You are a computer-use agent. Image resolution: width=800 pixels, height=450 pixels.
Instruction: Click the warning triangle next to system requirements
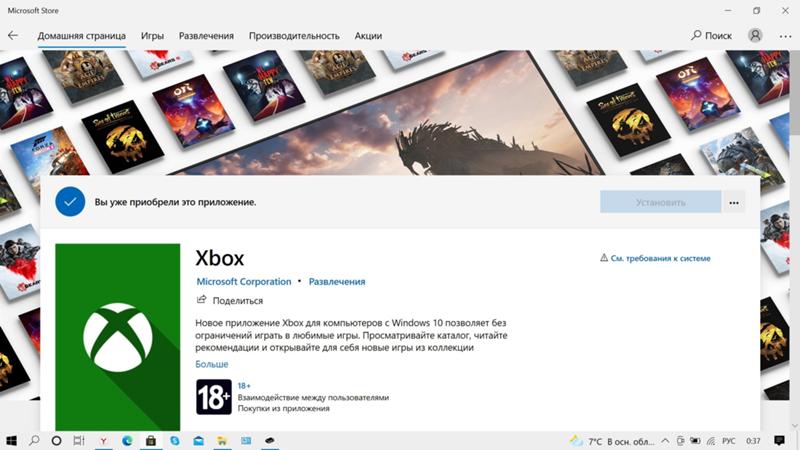pos(604,258)
